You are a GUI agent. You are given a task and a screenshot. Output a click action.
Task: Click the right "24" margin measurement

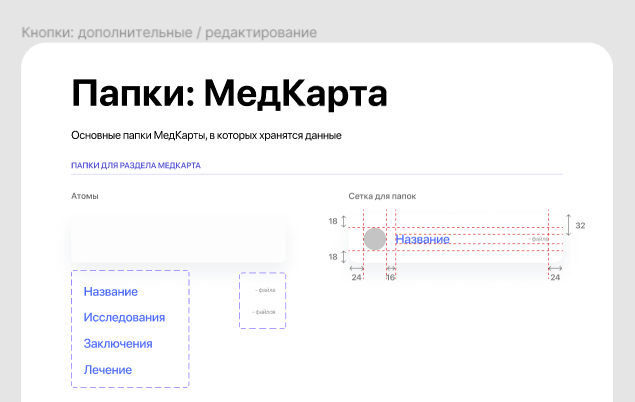coord(555,277)
